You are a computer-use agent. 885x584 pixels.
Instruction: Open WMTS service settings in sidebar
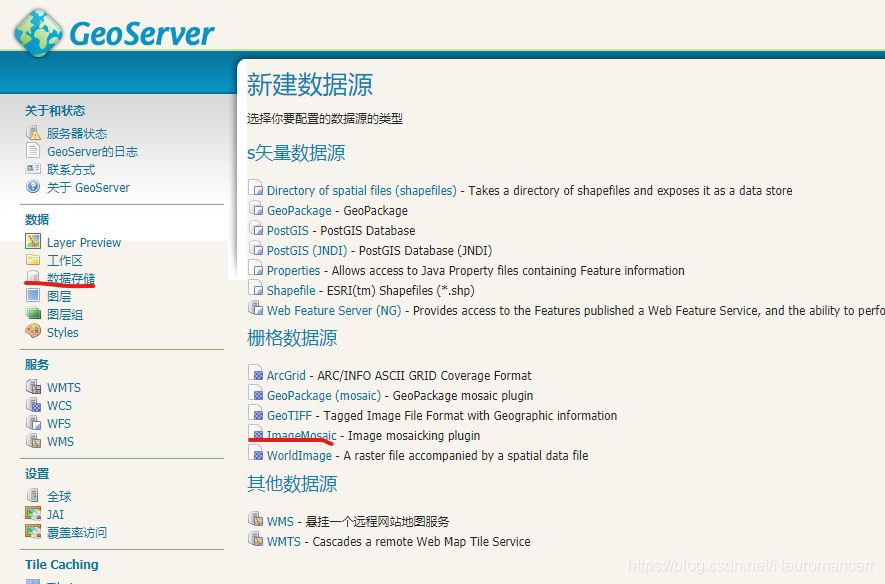pos(64,388)
